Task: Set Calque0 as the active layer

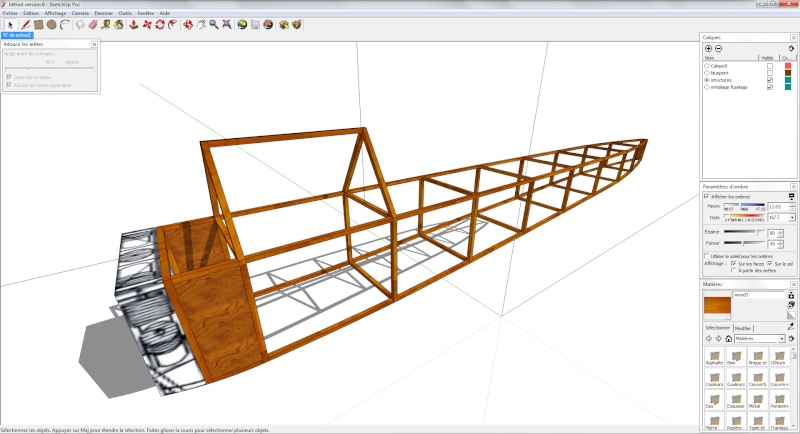Action: pos(707,66)
